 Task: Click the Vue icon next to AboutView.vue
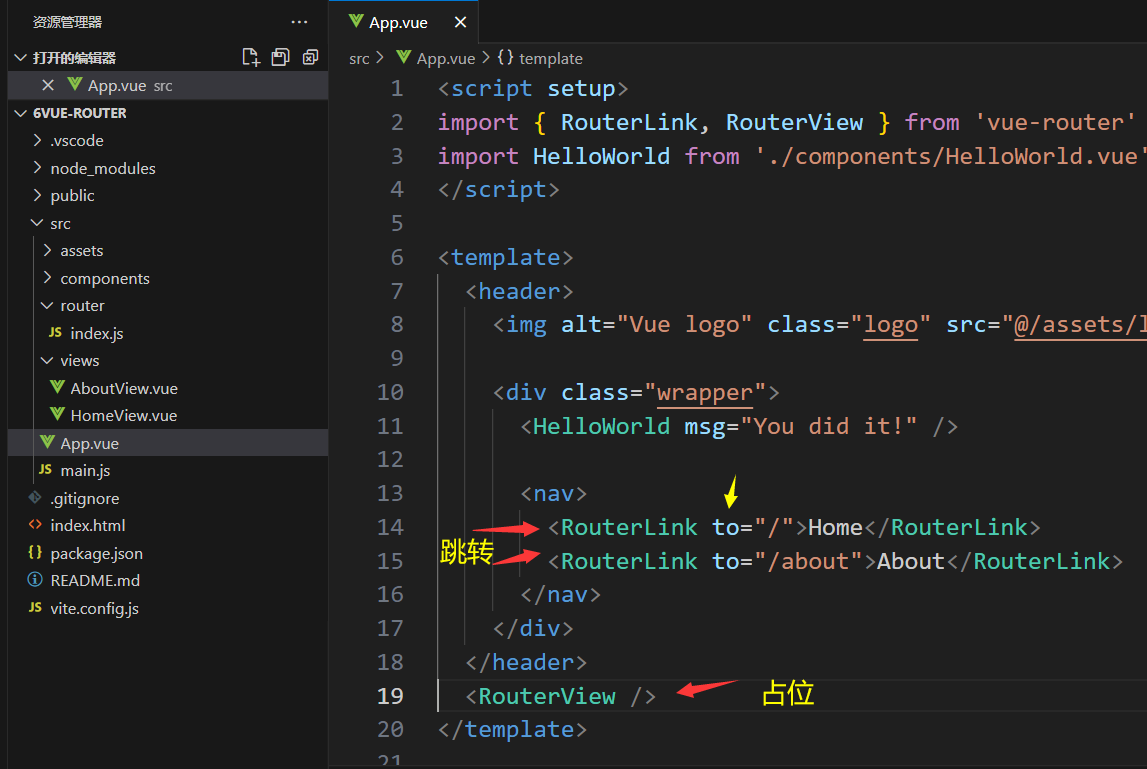click(x=57, y=387)
